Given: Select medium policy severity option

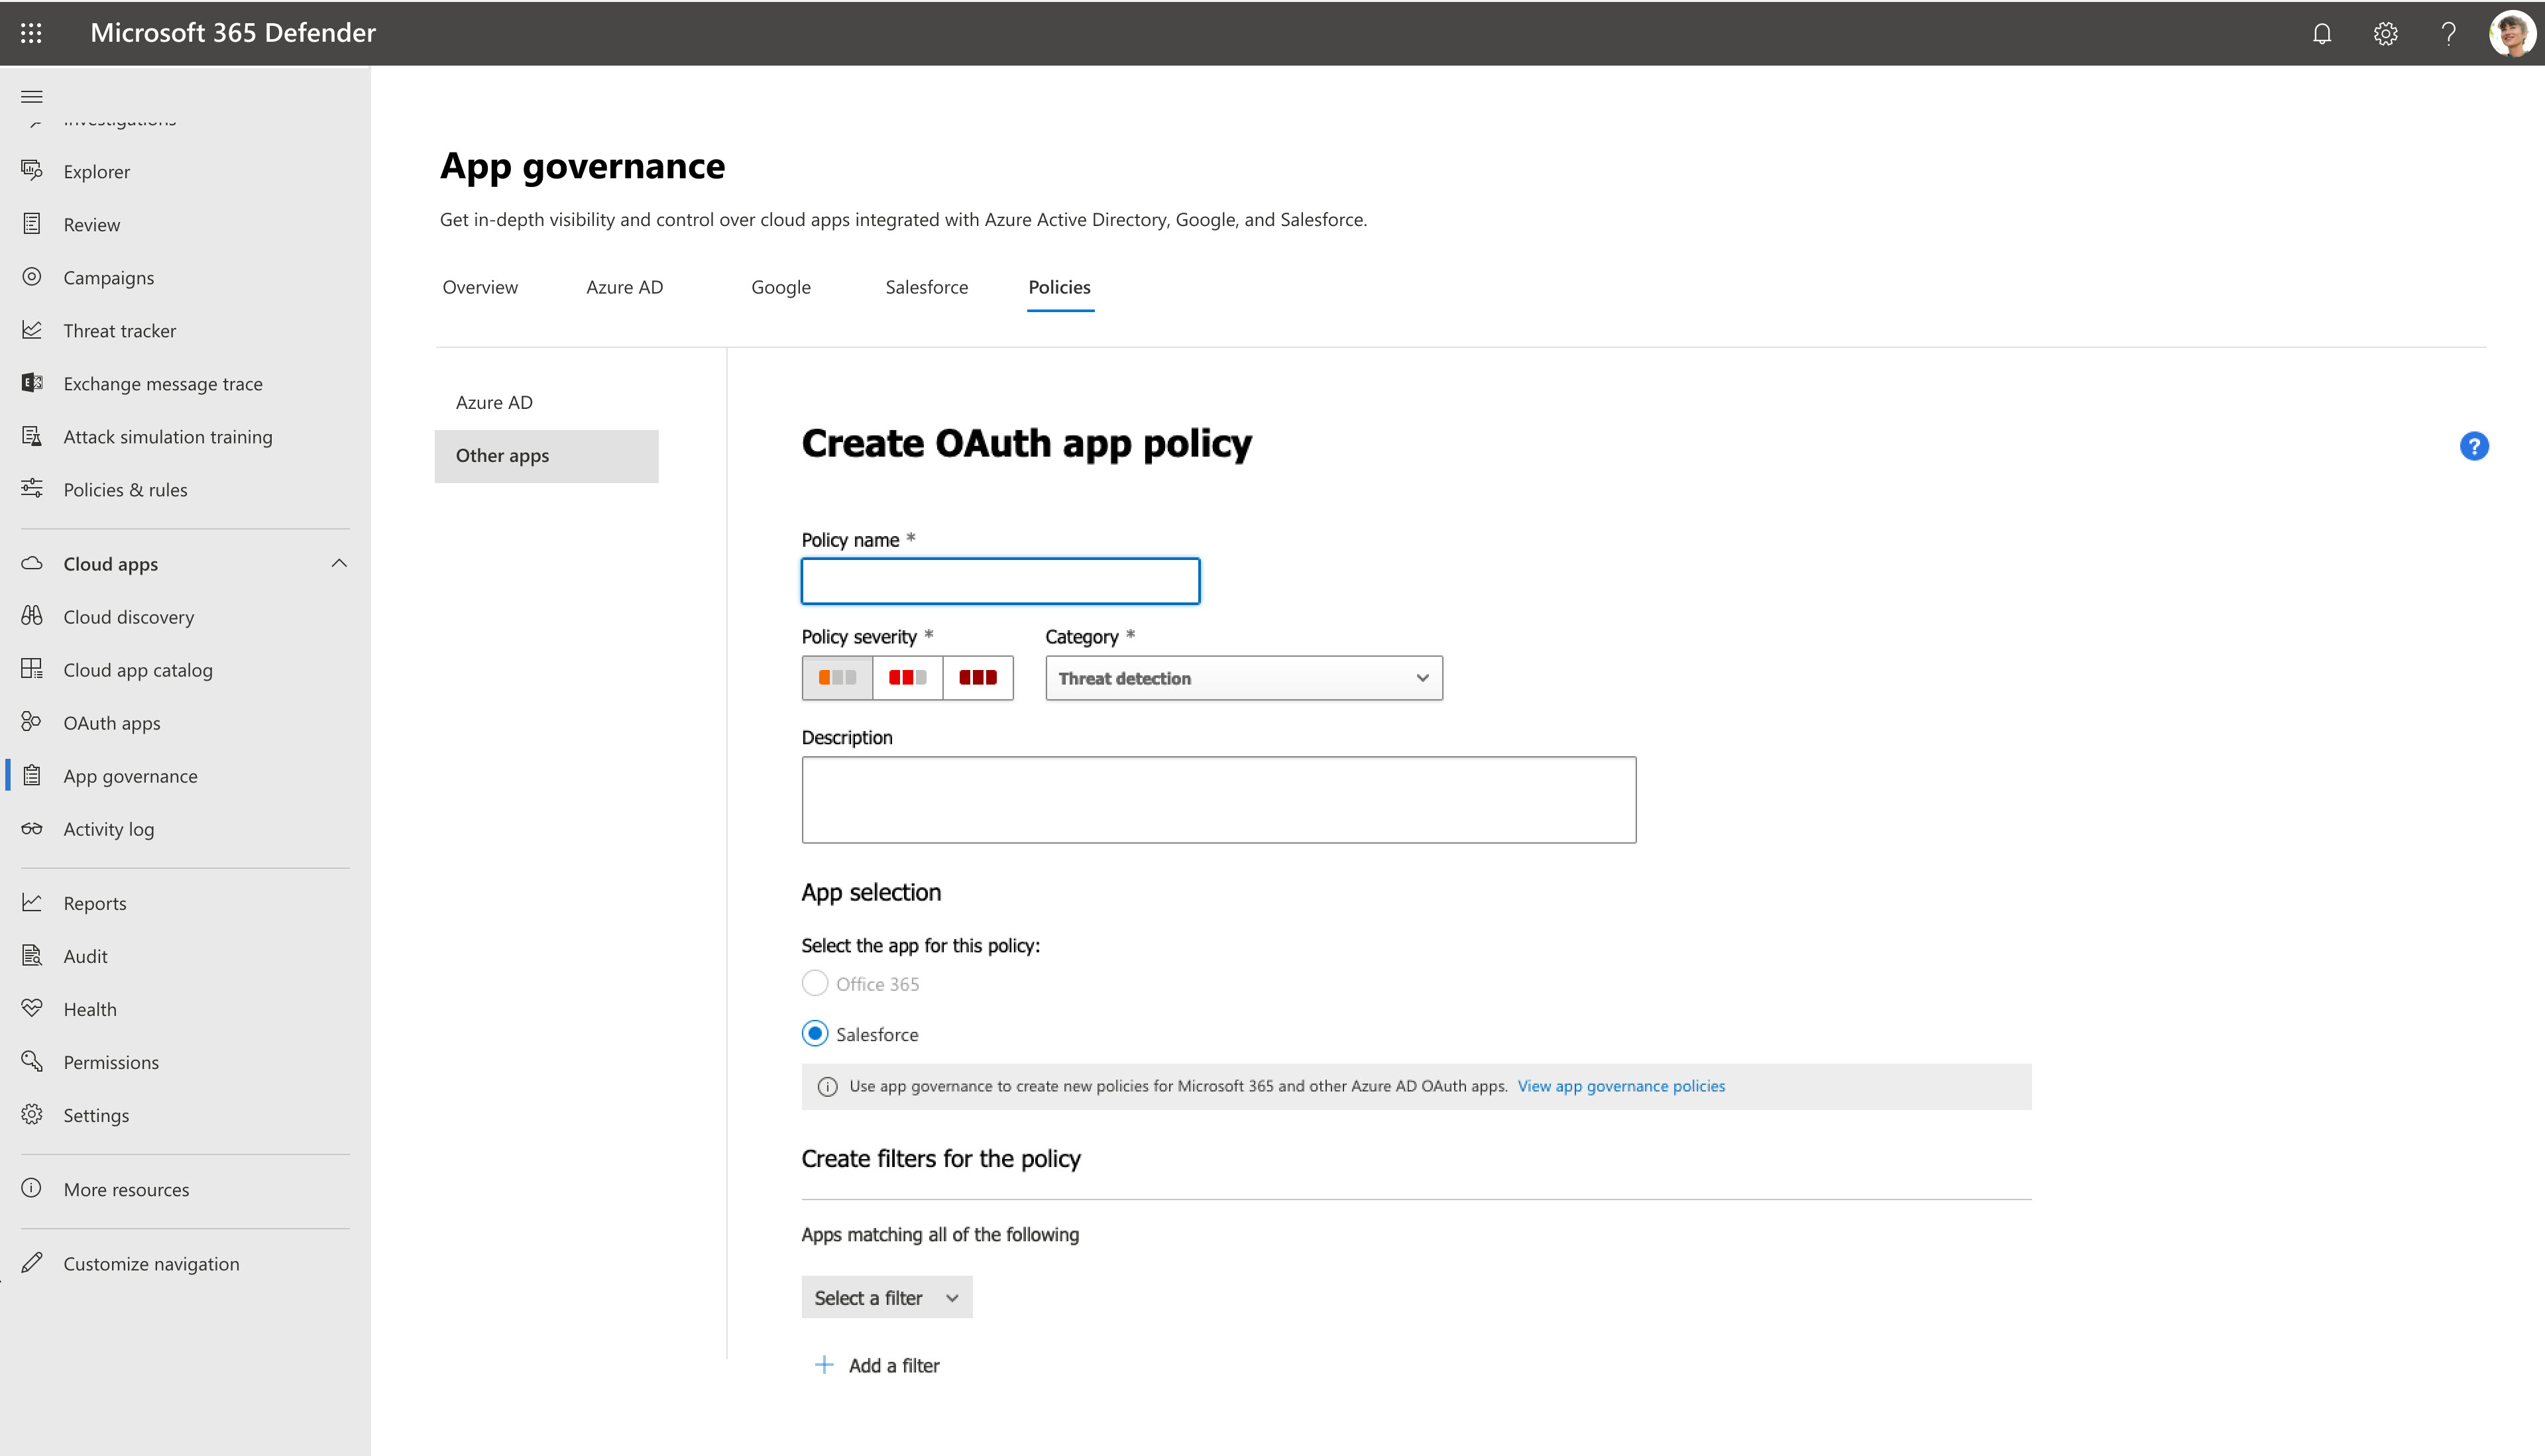Looking at the screenshot, I should pos(907,678).
